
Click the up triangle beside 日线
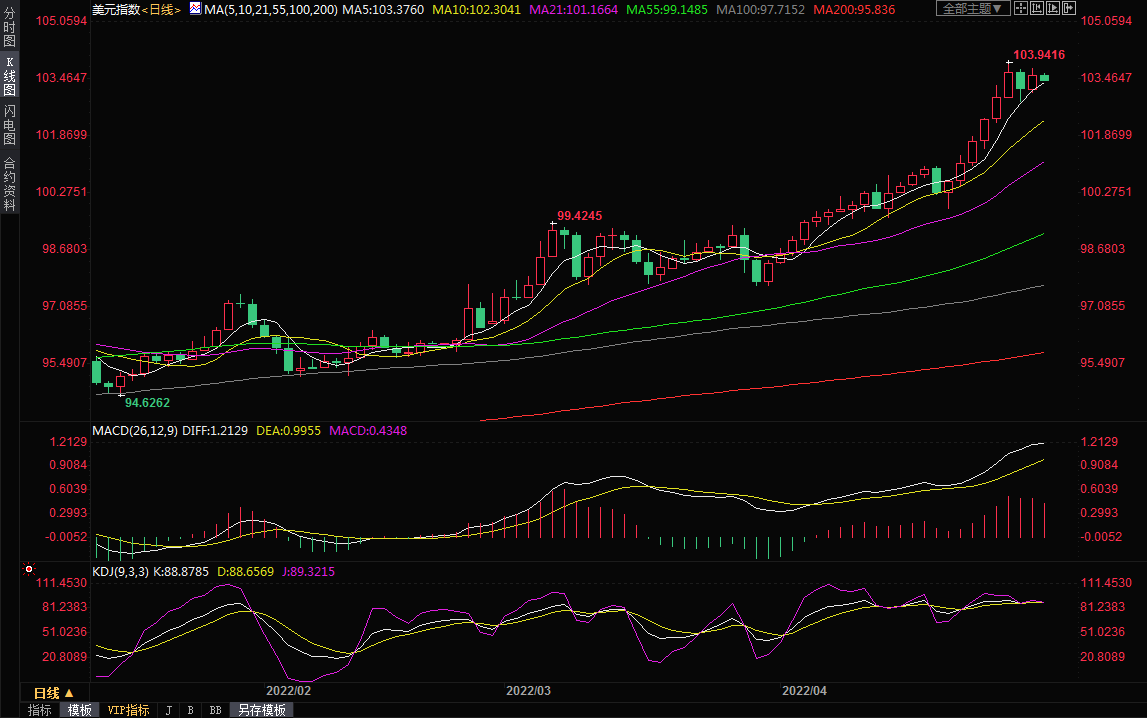coord(69,693)
